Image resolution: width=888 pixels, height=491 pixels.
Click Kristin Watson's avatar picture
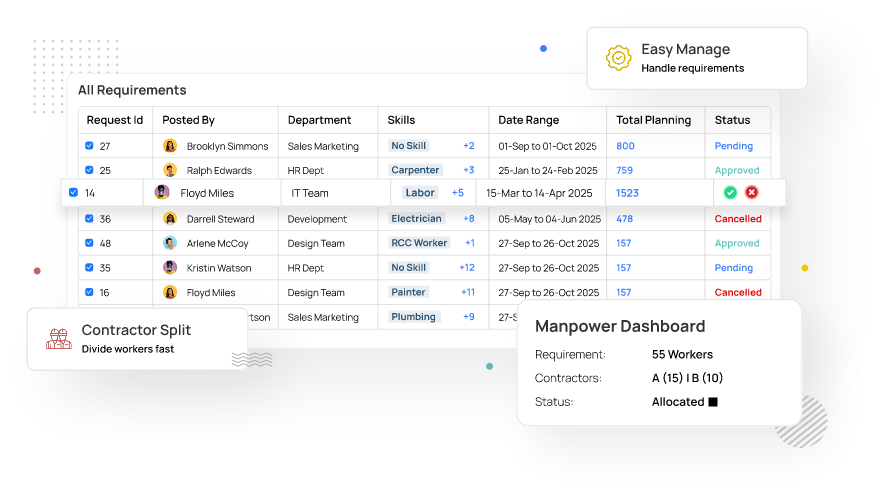click(170, 268)
